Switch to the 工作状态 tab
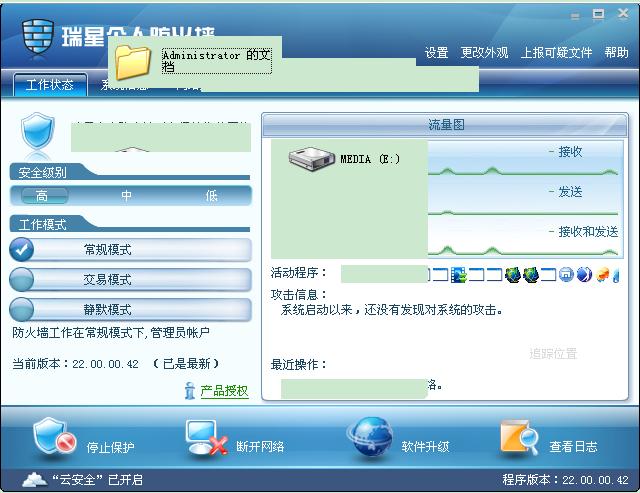 50,85
